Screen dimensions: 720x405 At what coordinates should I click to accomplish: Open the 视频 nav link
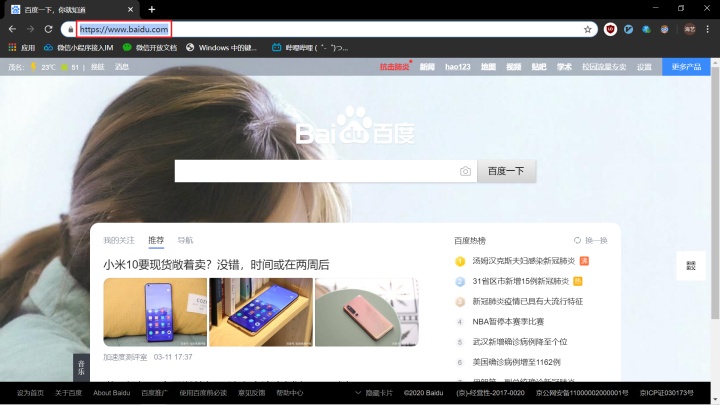coord(513,67)
